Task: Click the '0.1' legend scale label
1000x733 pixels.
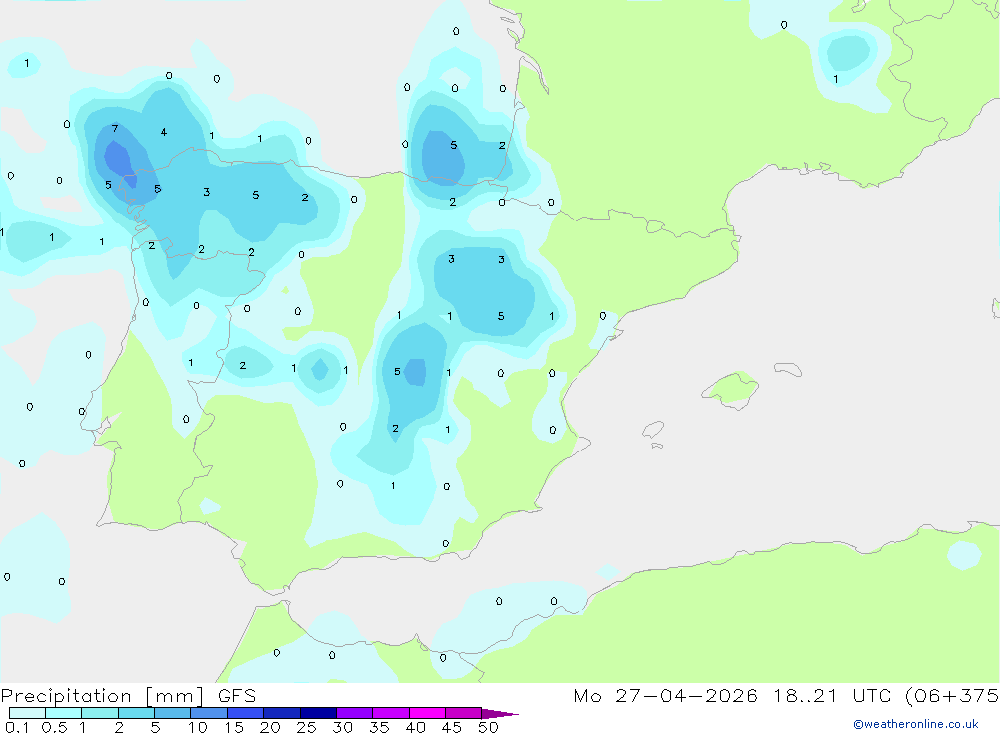Action: point(17,727)
